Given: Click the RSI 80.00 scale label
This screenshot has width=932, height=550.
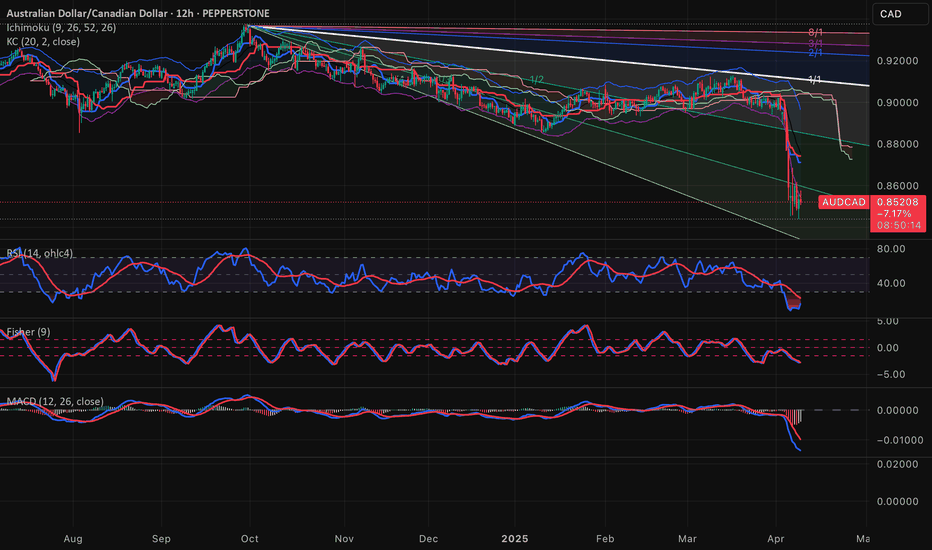Looking at the screenshot, I should pos(891,249).
